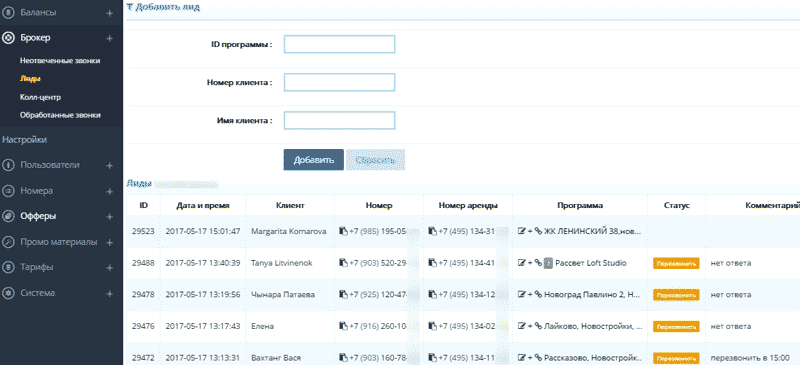
Task: Click the link icon for ЖК ЛЕНИНСКИЙ 38
Action: (538, 231)
